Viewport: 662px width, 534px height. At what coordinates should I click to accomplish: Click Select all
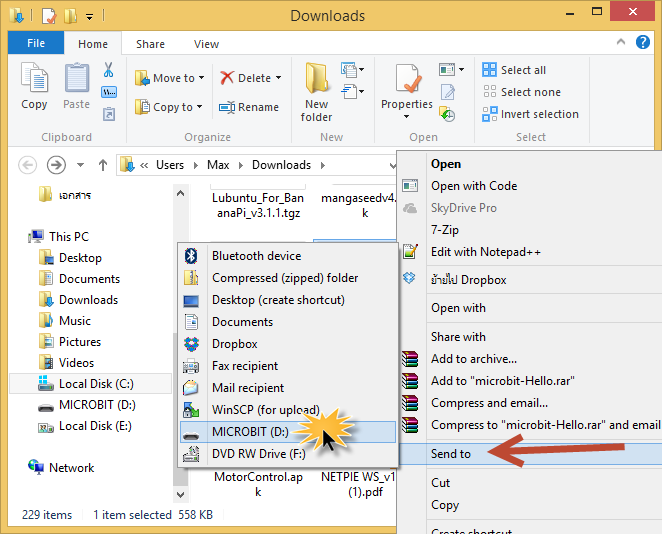coord(514,70)
